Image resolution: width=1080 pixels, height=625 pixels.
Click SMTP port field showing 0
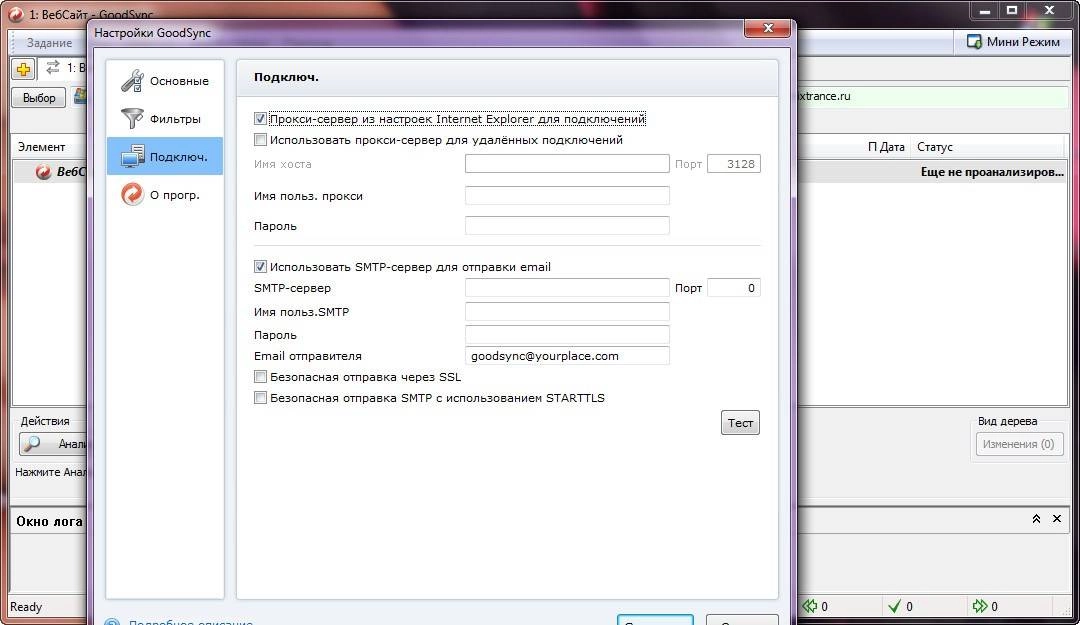point(734,287)
